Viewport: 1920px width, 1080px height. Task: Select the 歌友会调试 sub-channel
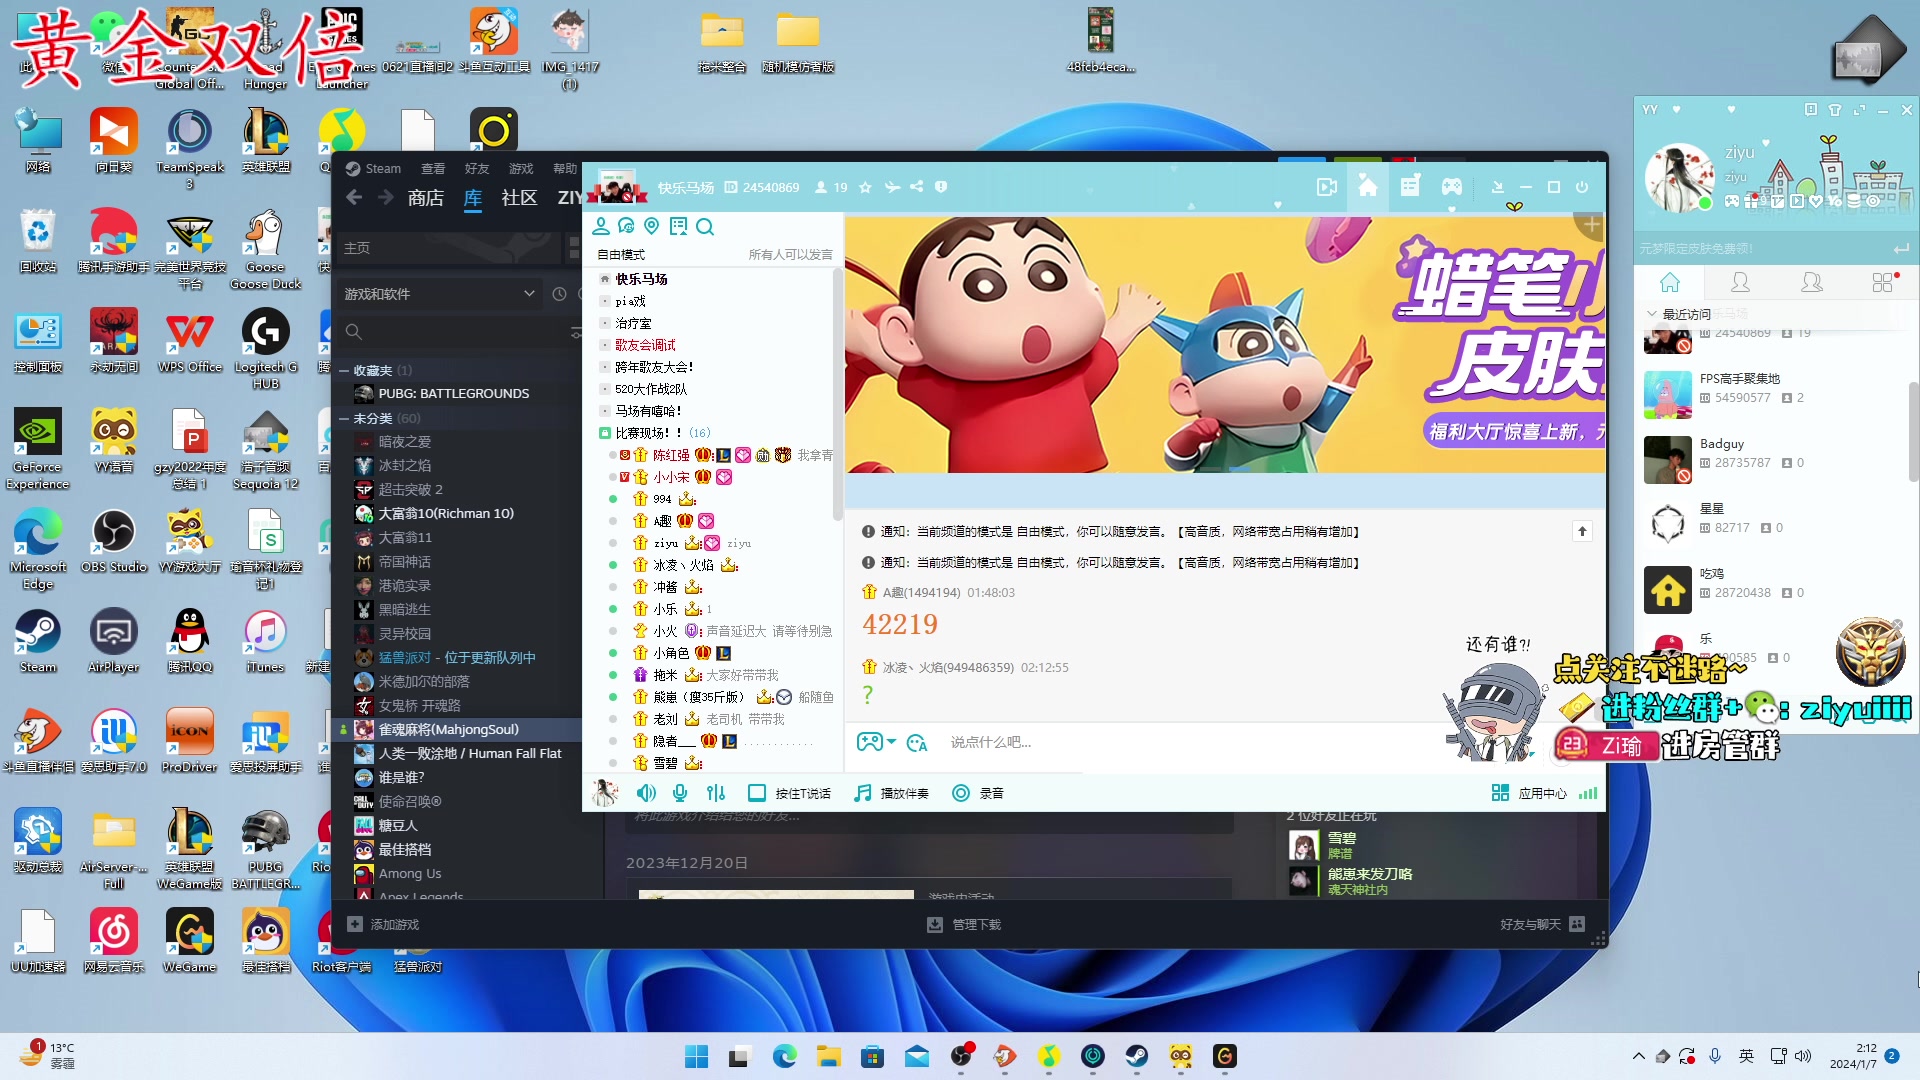pos(645,345)
